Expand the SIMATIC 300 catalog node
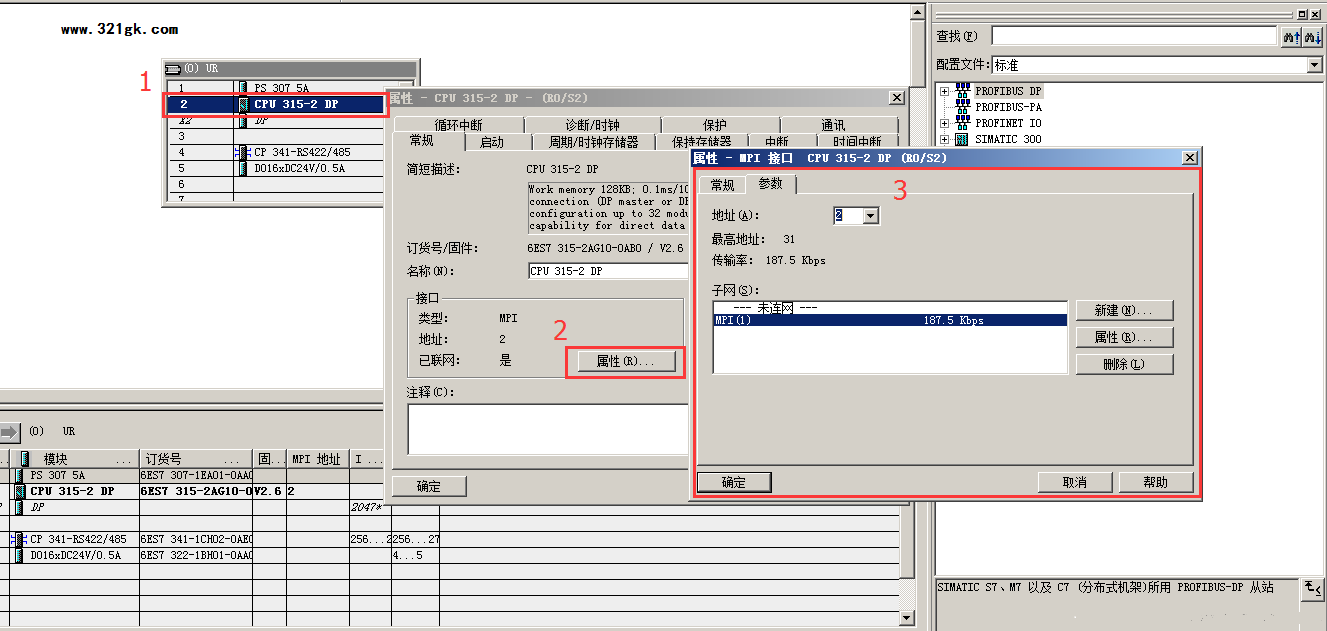The image size is (1327, 631). click(x=945, y=139)
